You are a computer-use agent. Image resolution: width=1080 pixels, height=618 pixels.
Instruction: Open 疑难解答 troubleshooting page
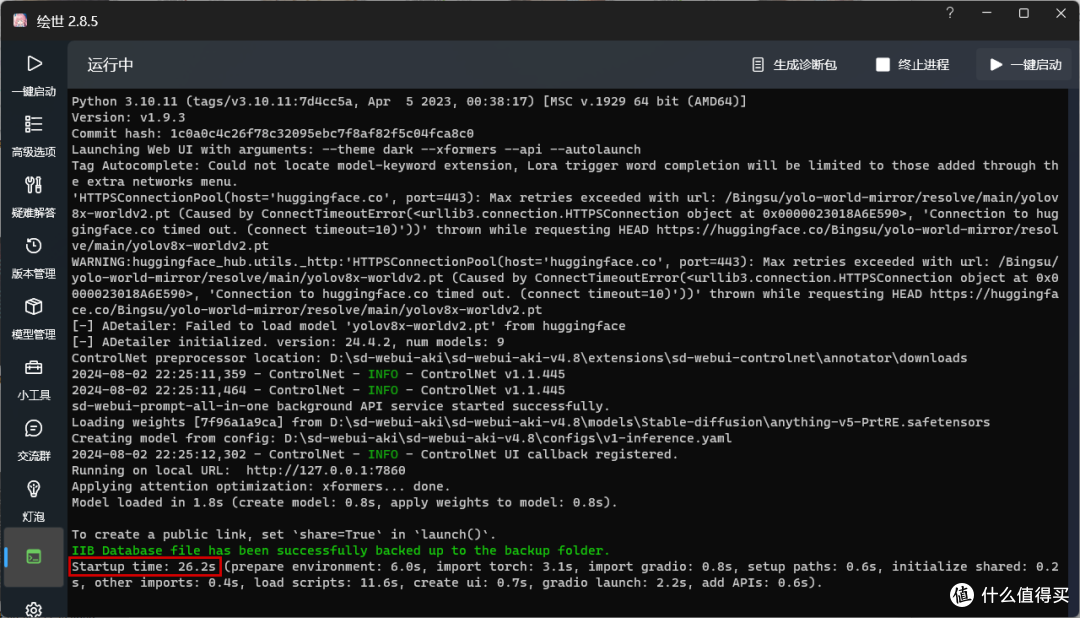[x=34, y=197]
